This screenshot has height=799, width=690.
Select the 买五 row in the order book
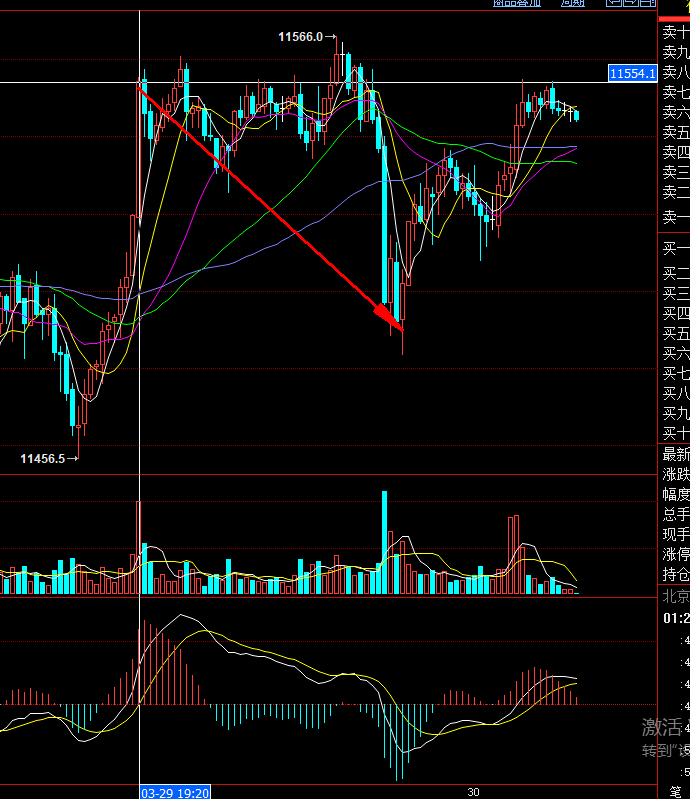point(676,333)
